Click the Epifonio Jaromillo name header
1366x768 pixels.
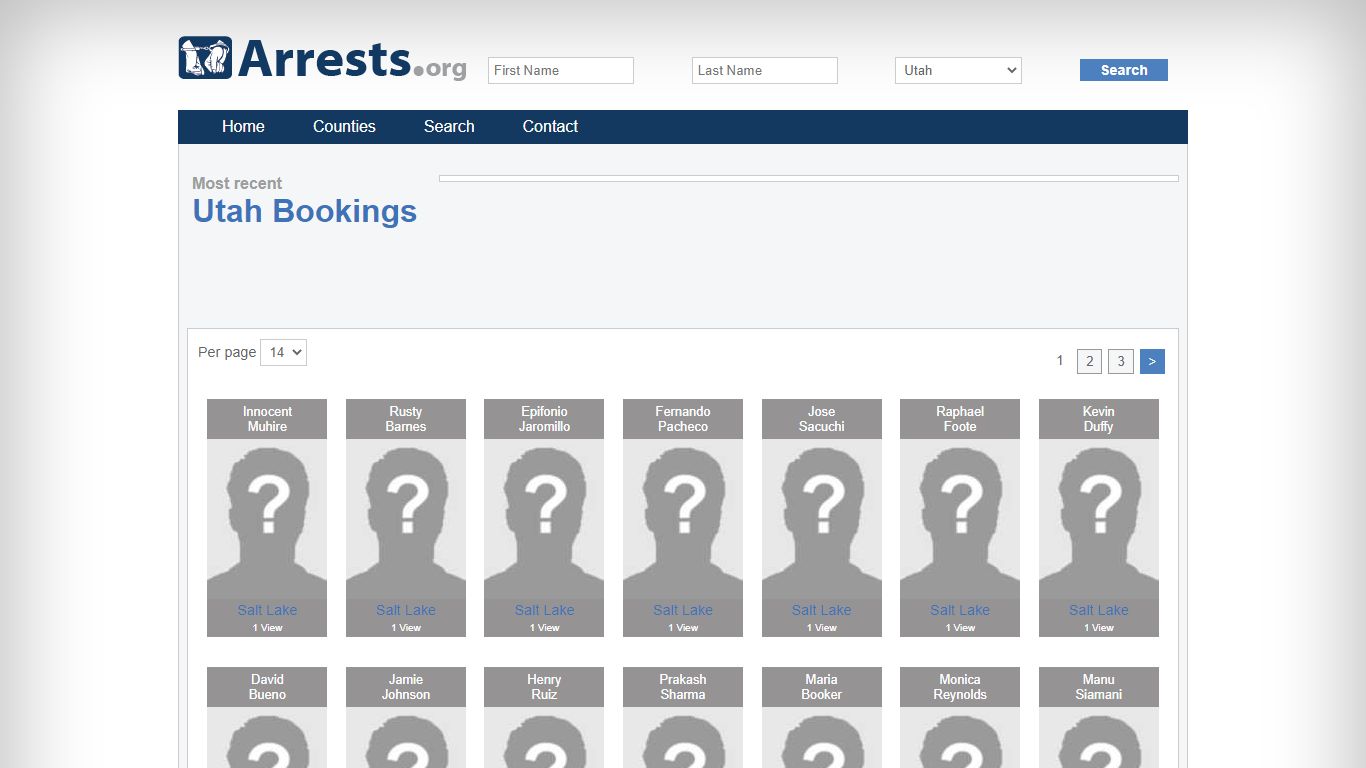[x=544, y=419]
